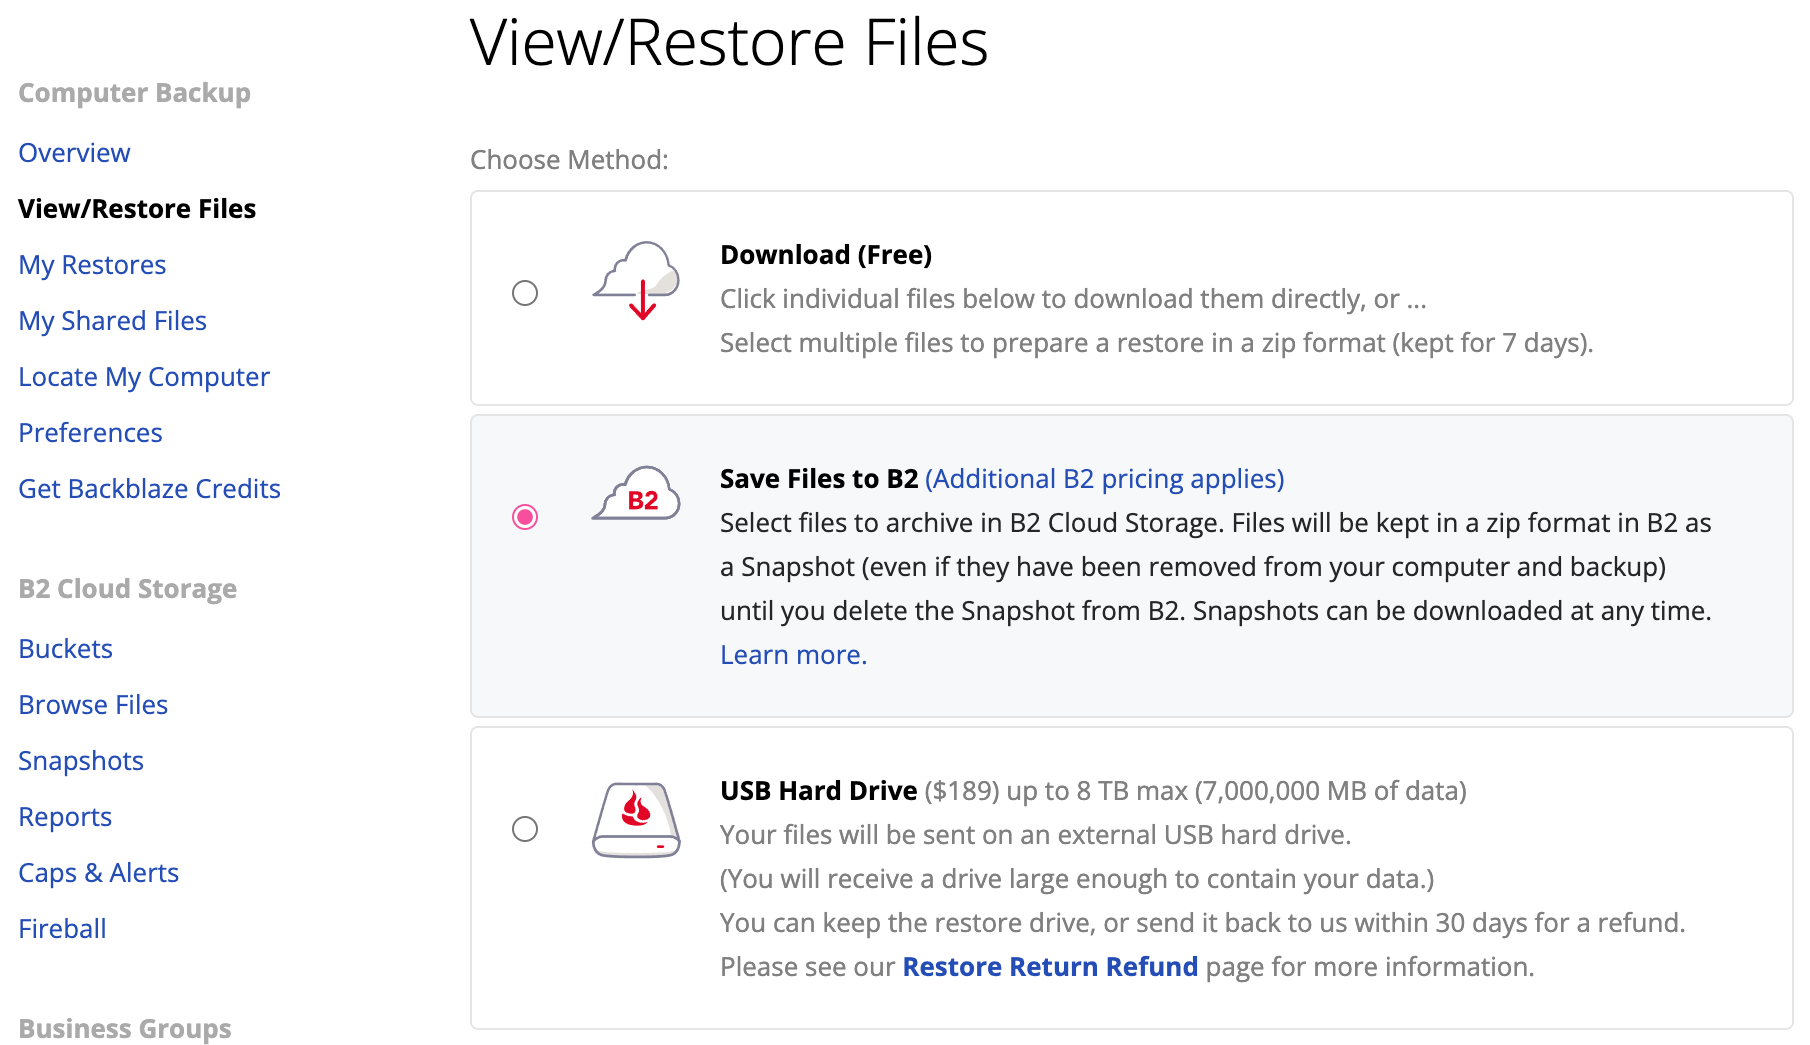This screenshot has height=1045, width=1810.
Task: Open Preferences in sidebar
Action: point(90,433)
